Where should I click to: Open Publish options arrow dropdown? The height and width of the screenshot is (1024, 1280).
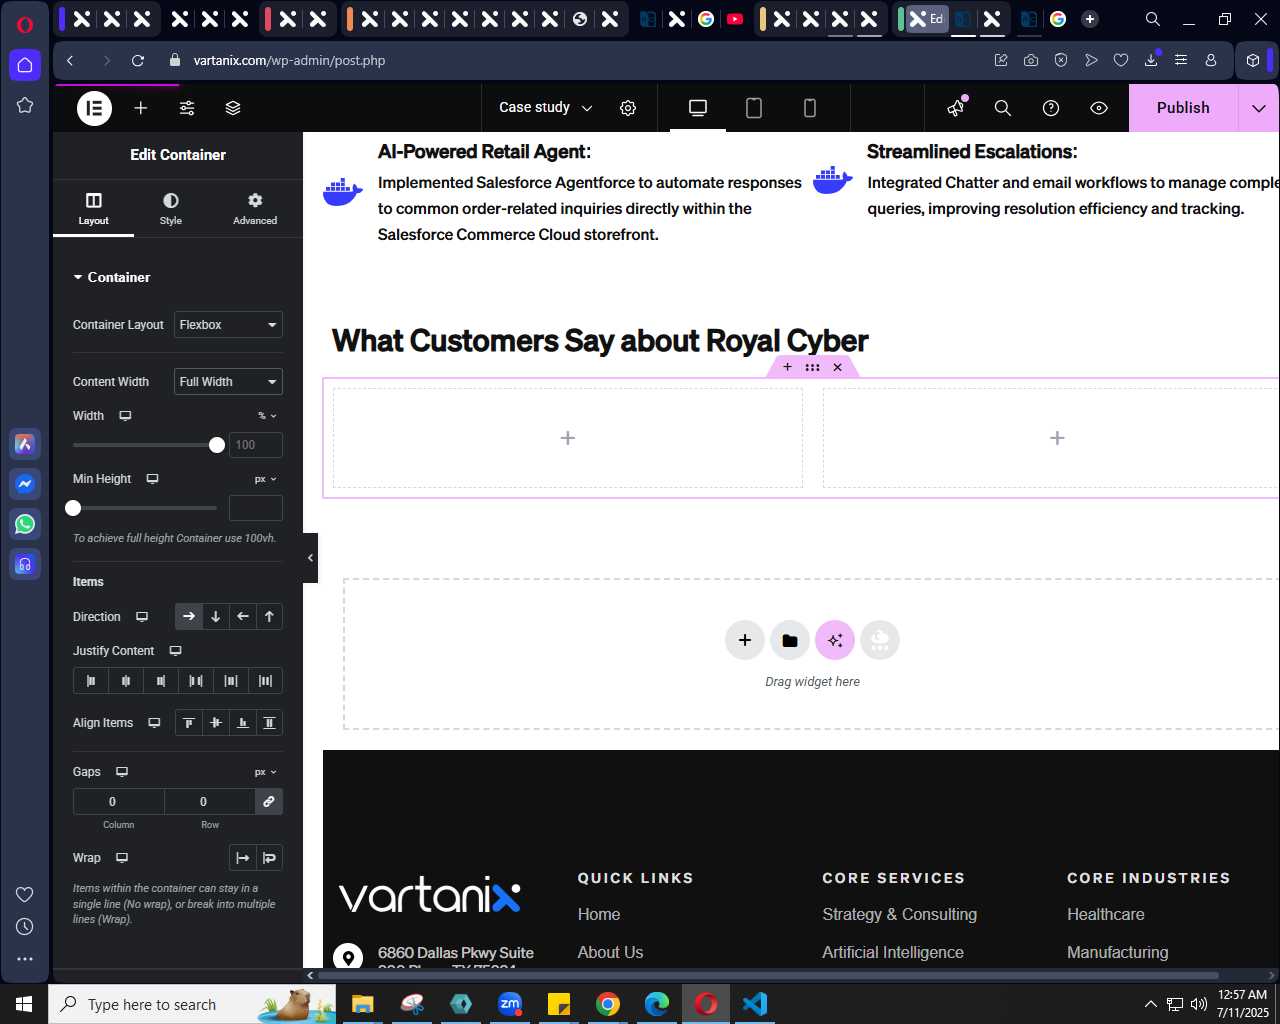(1258, 108)
